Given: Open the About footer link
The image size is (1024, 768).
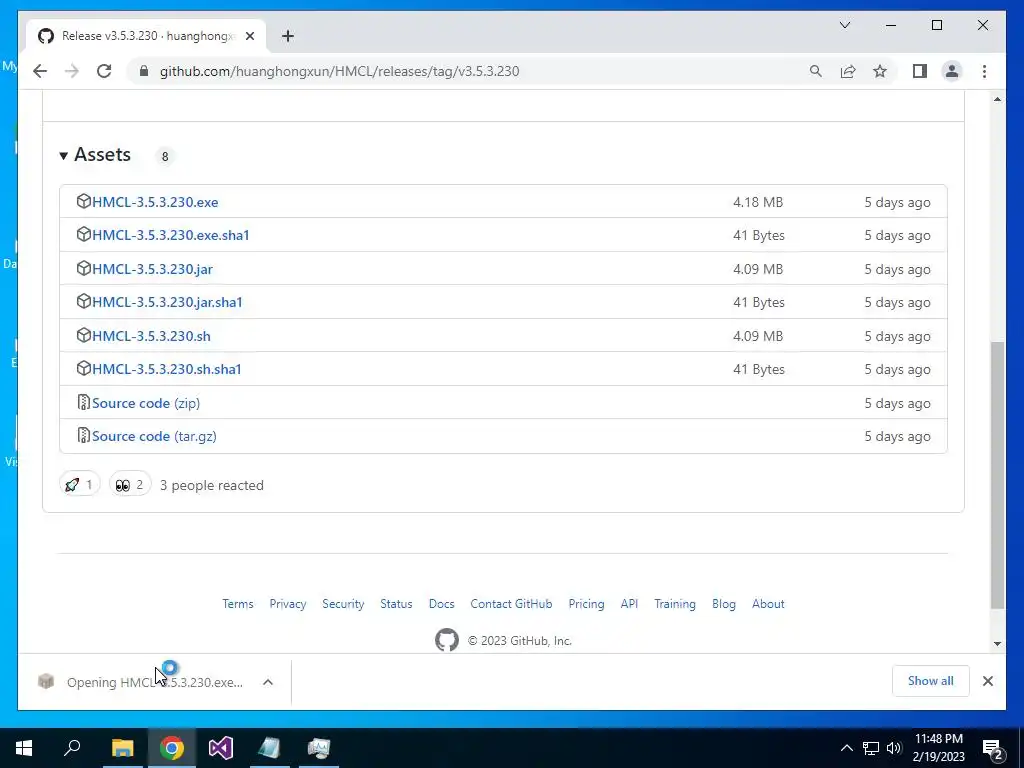Looking at the screenshot, I should 768,604.
